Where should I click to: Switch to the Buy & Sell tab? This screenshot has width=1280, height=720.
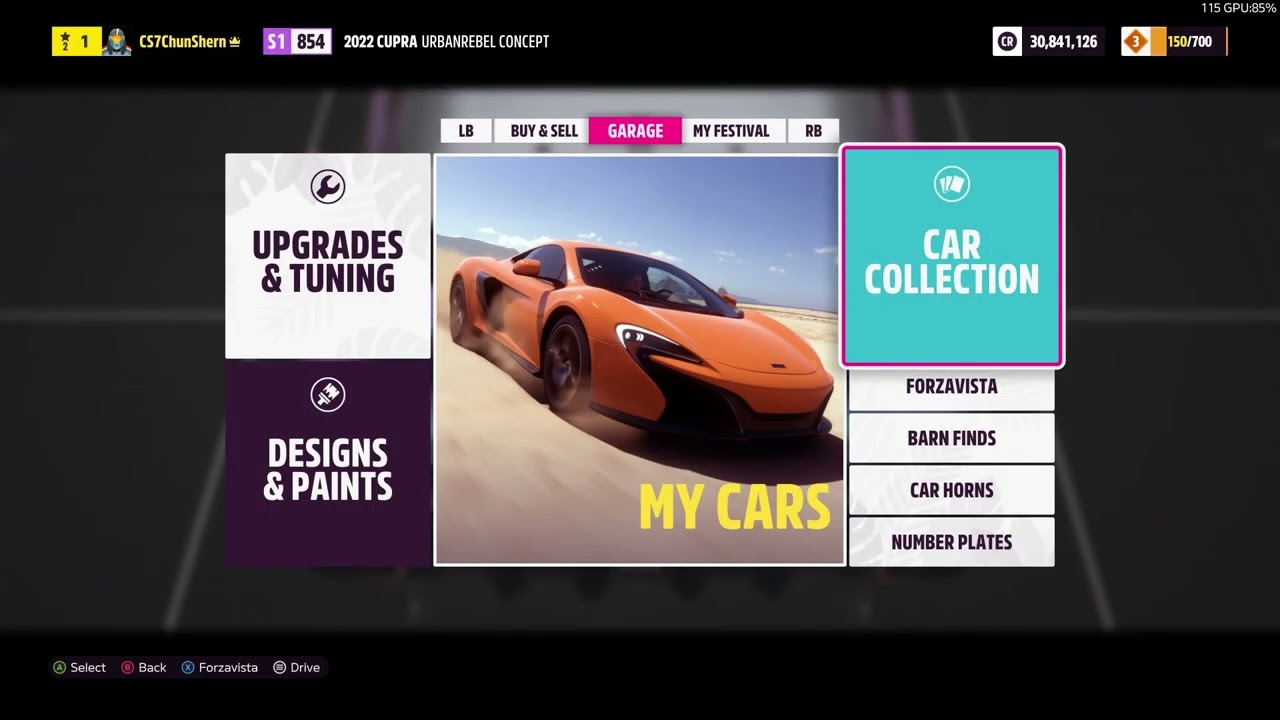tap(544, 131)
